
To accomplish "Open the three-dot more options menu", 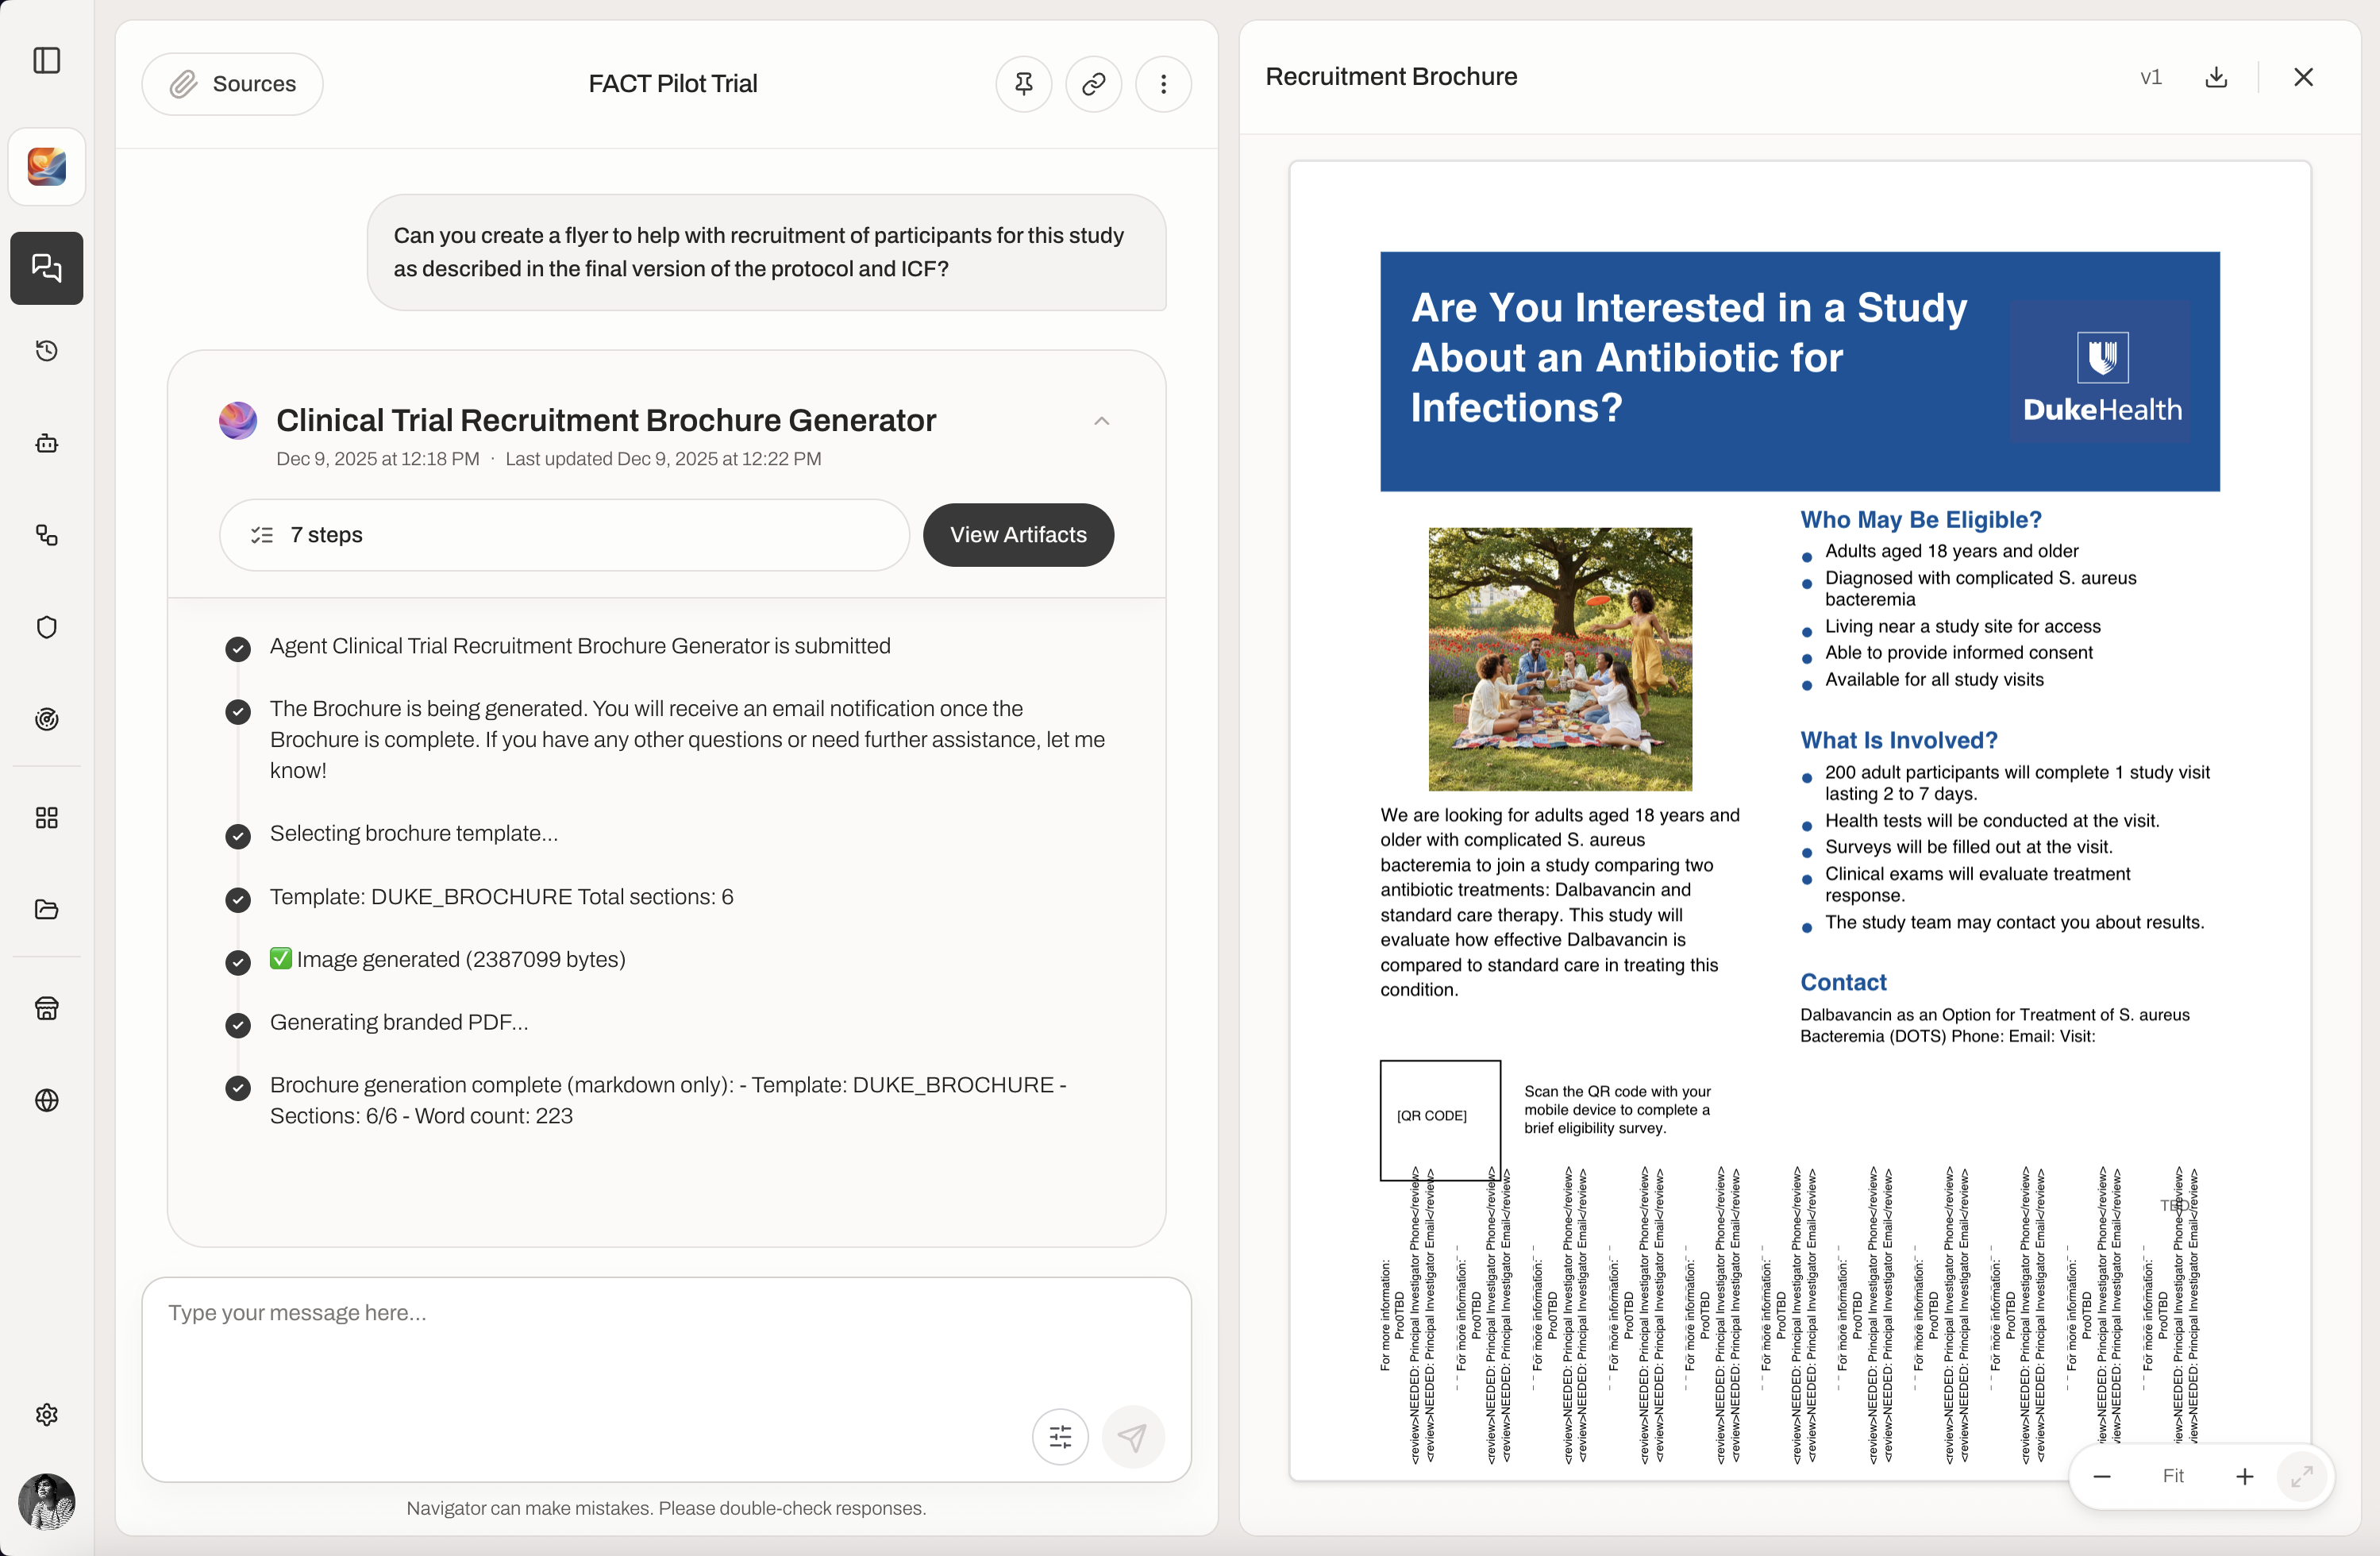I will (1163, 84).
